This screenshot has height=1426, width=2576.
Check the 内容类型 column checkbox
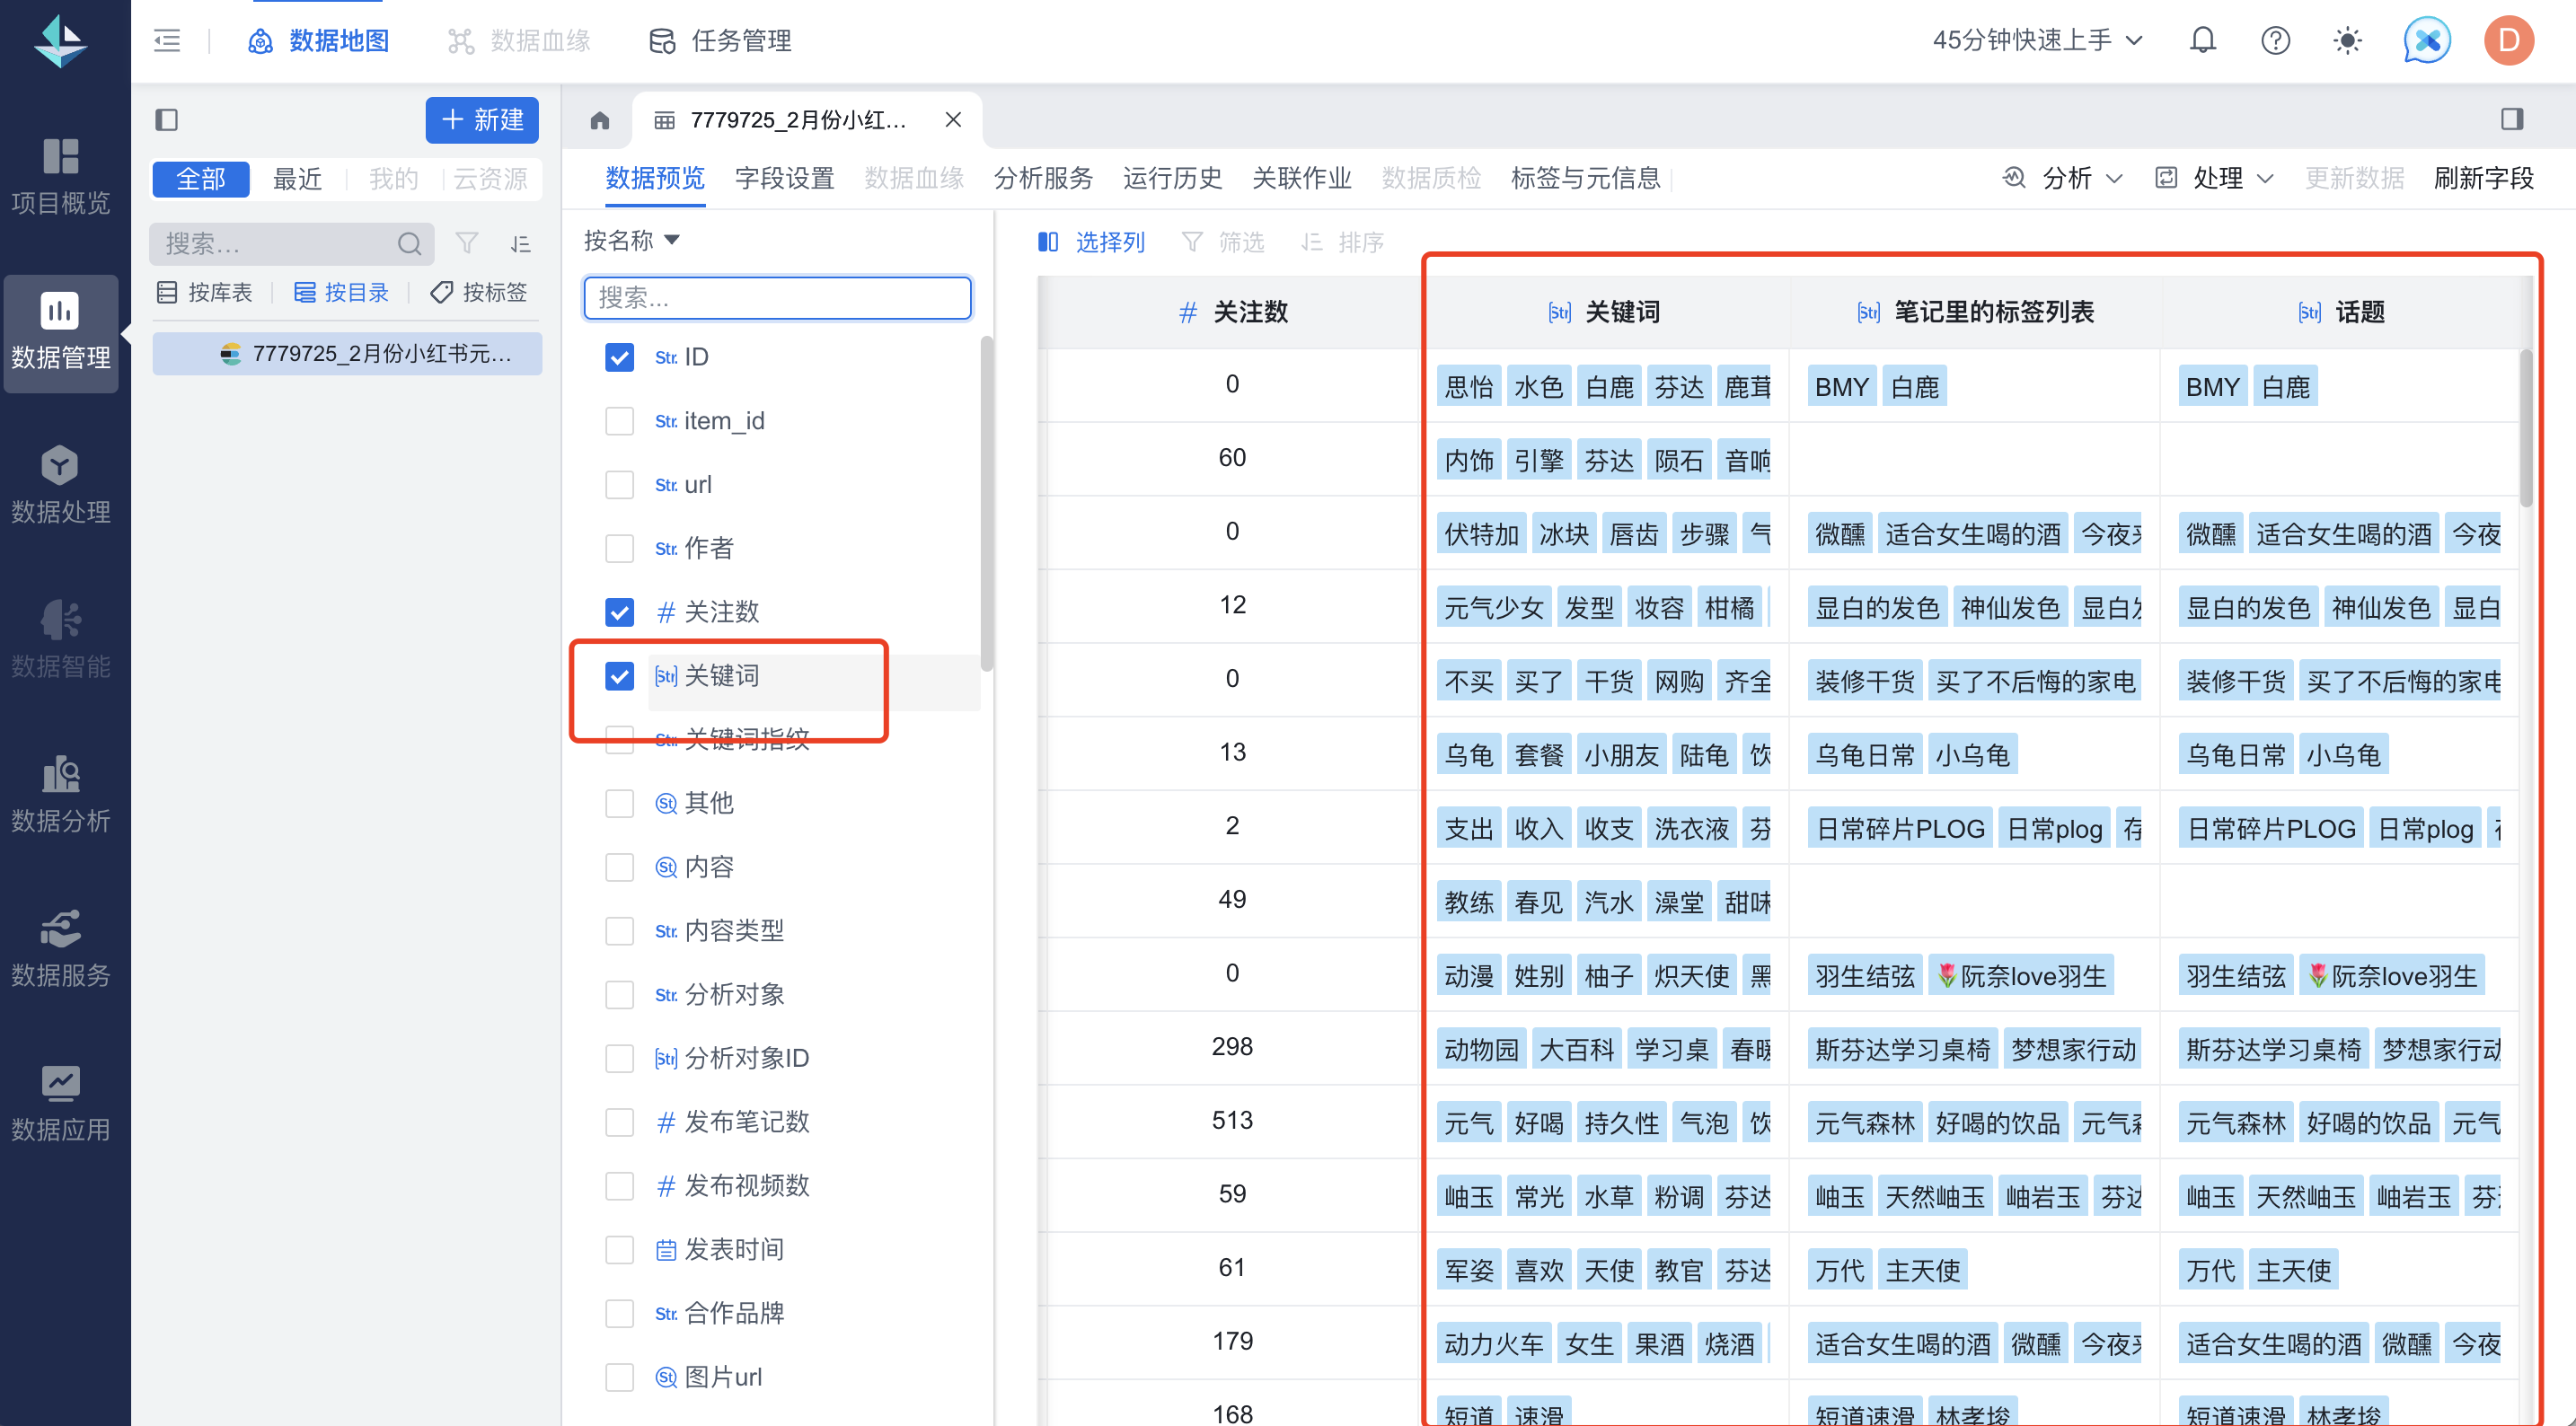(620, 931)
